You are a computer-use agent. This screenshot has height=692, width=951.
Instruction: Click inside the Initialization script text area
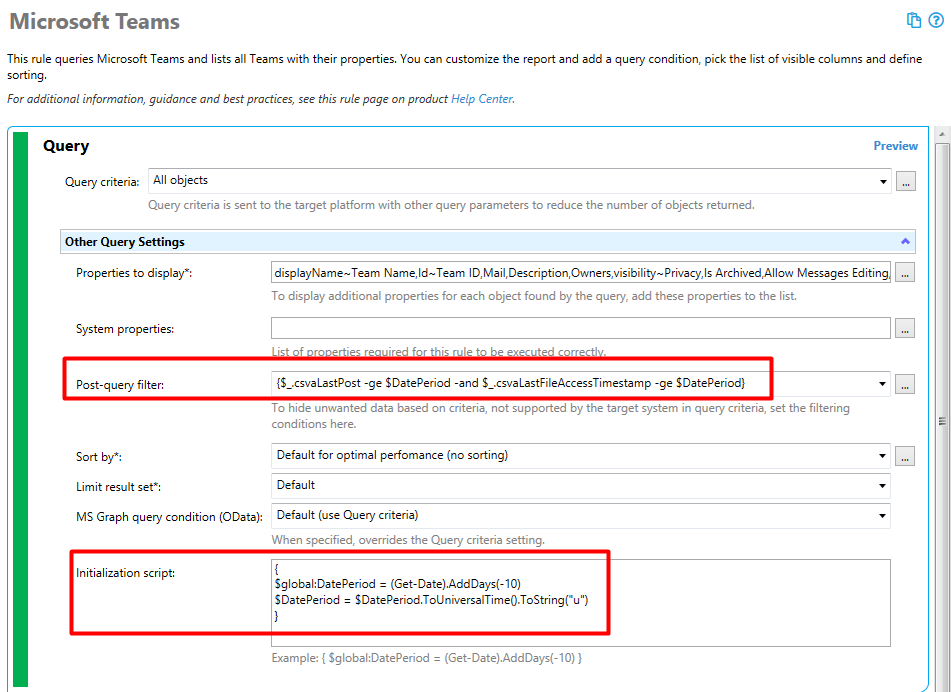coord(580,603)
